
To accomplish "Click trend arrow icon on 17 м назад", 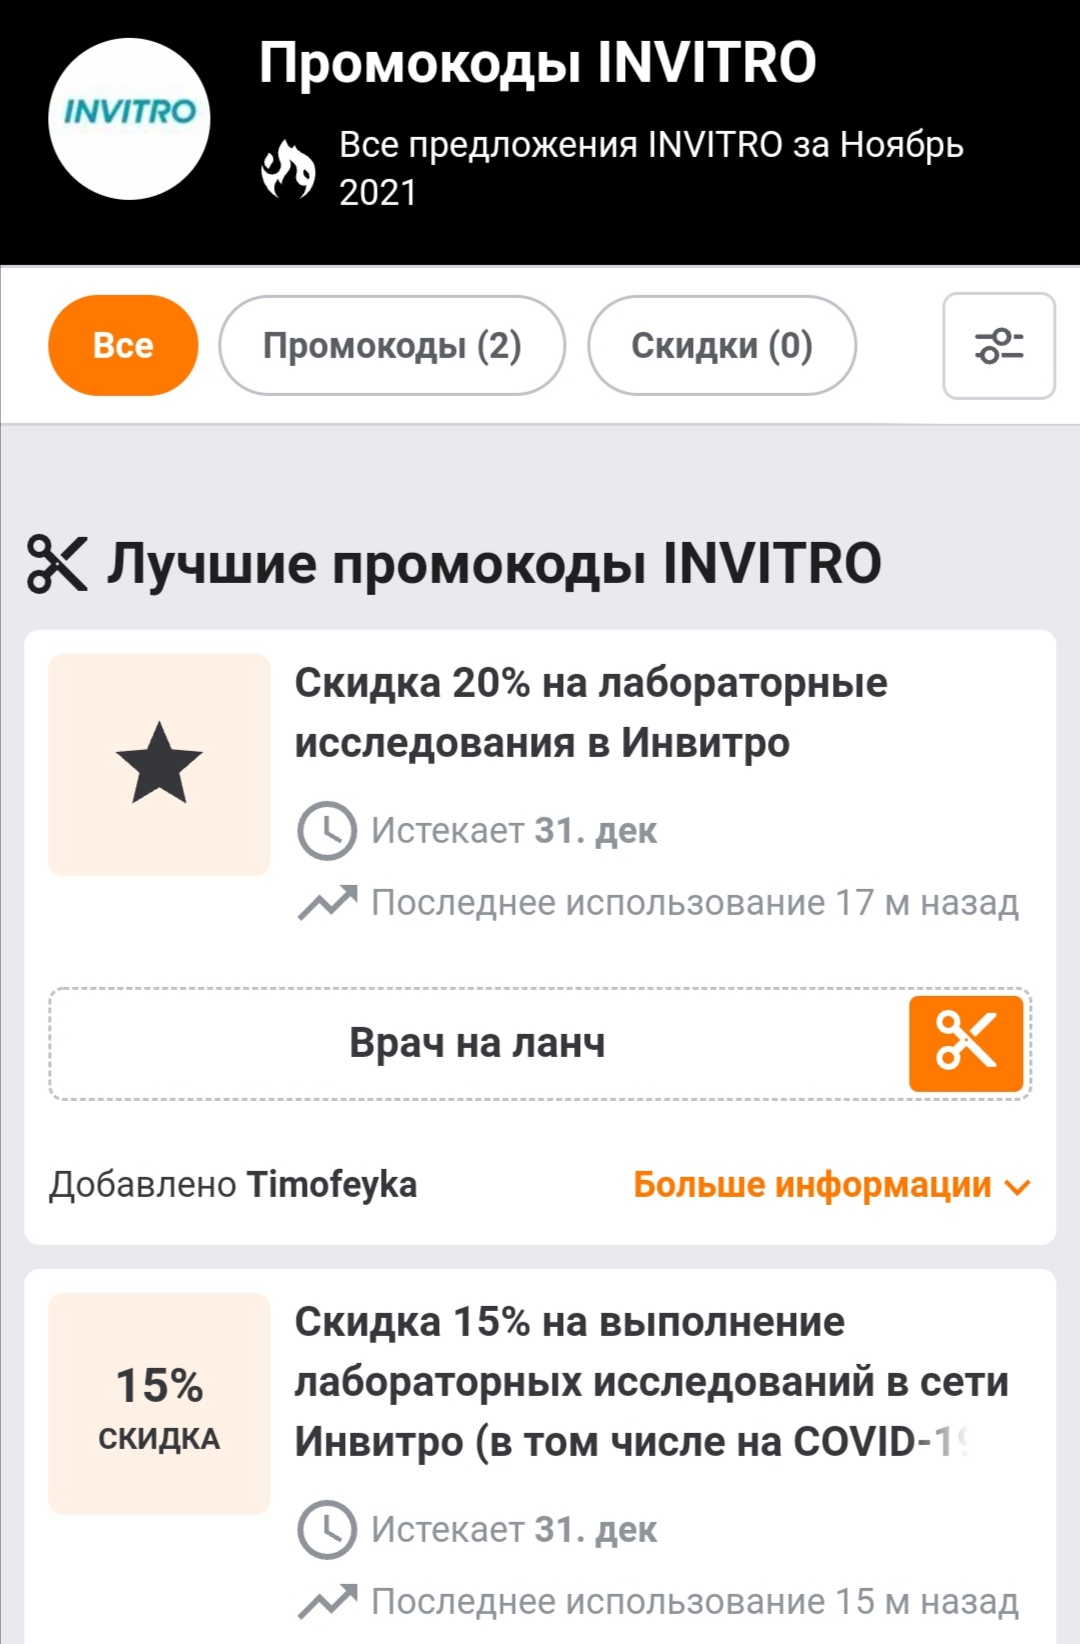I will (327, 902).
